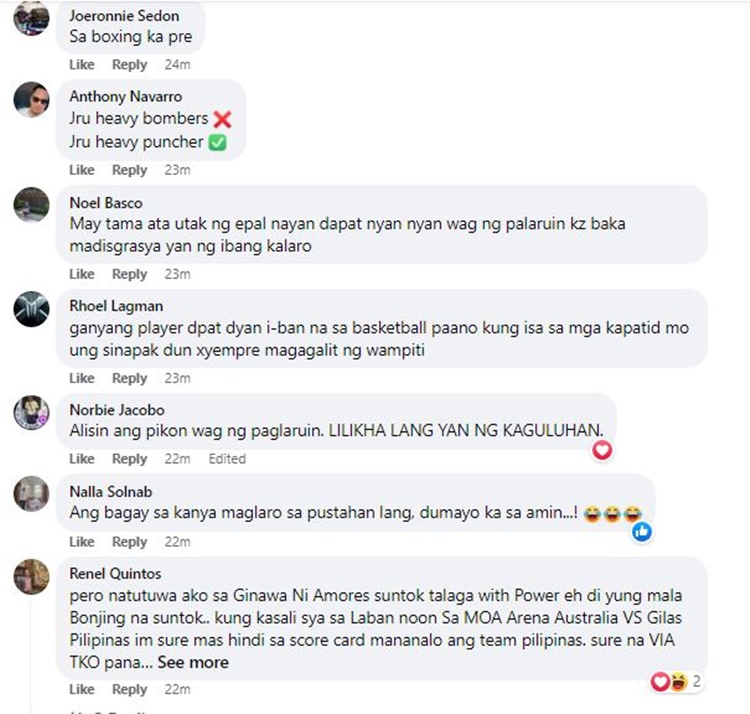Reply to Rhoel Lagman's comment

coord(130,378)
